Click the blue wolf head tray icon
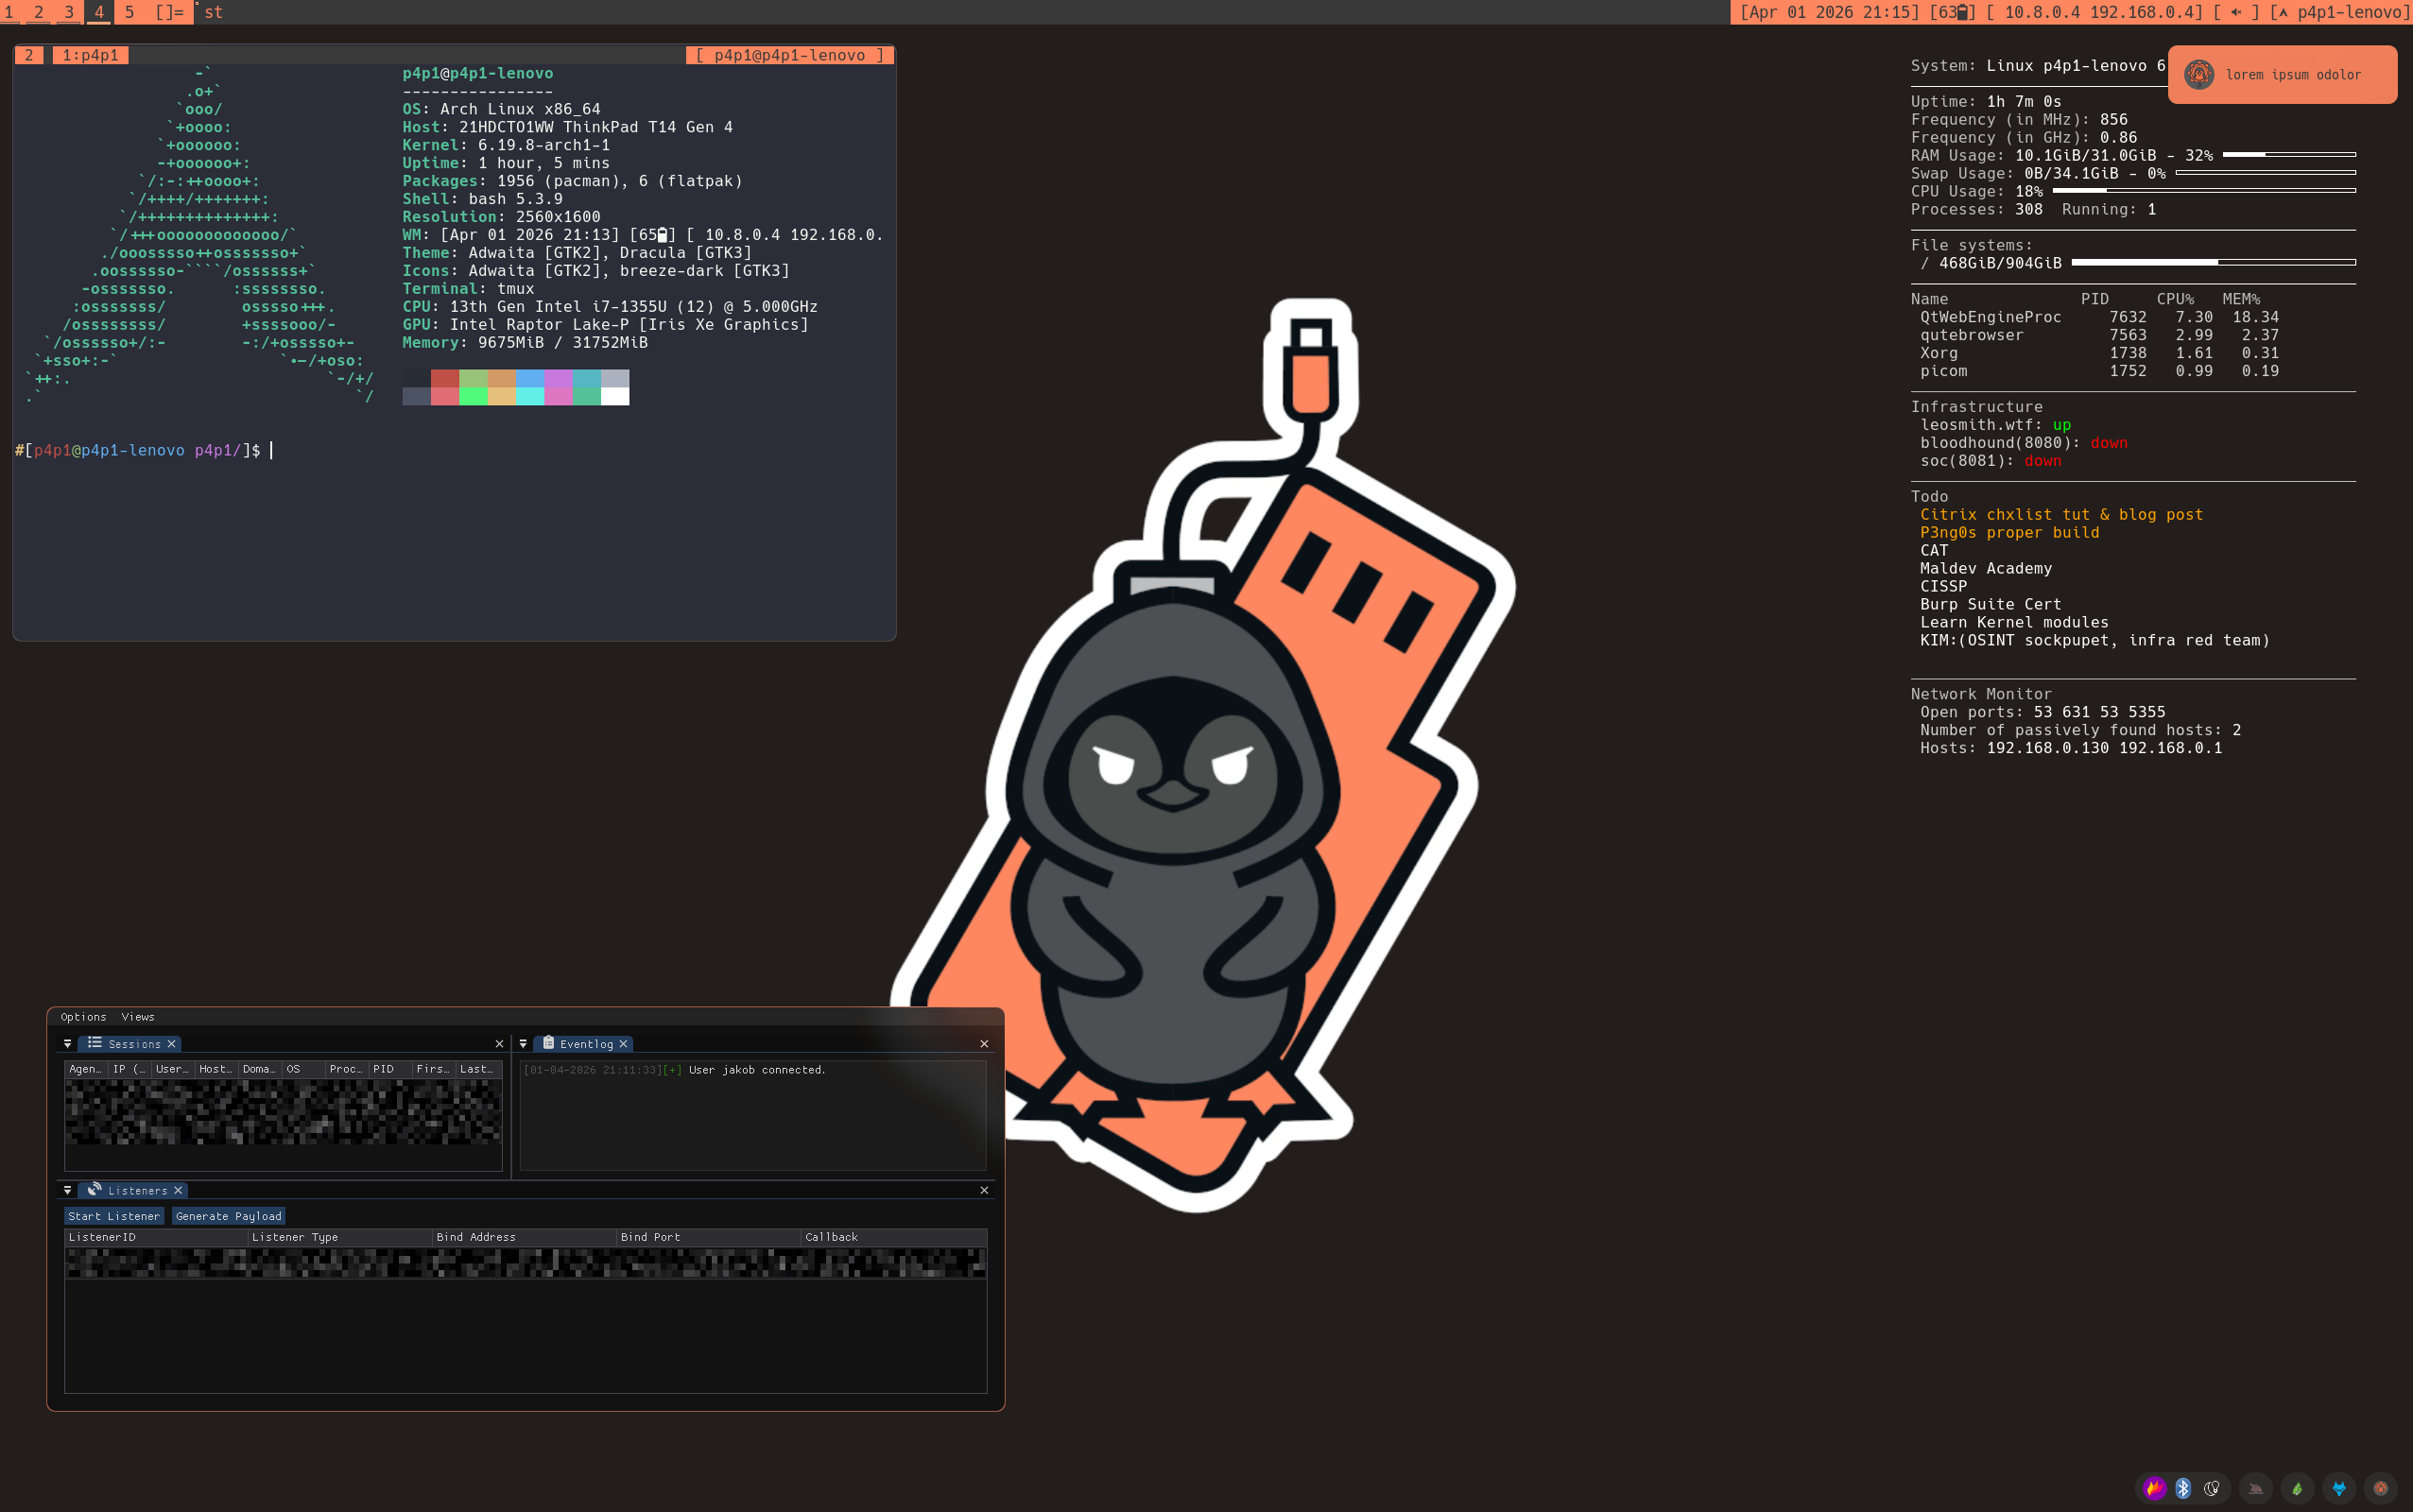Image resolution: width=2413 pixels, height=1512 pixels. pyautogui.click(x=2339, y=1488)
